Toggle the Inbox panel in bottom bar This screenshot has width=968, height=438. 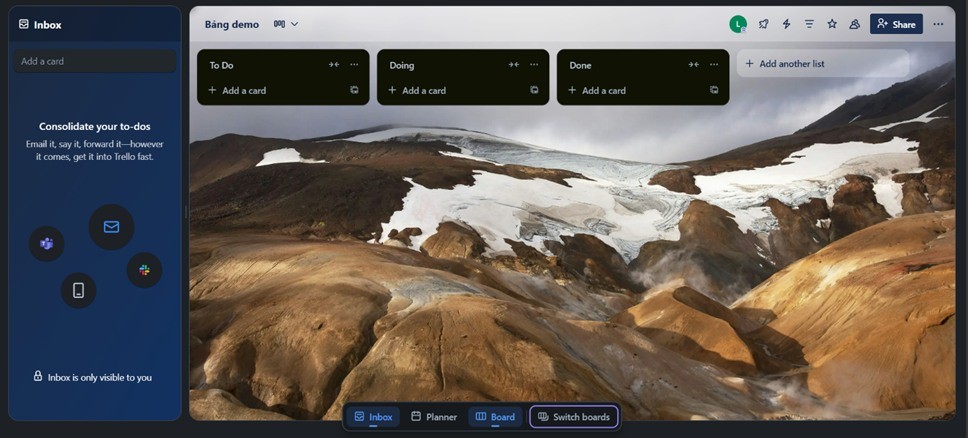pyautogui.click(x=373, y=417)
